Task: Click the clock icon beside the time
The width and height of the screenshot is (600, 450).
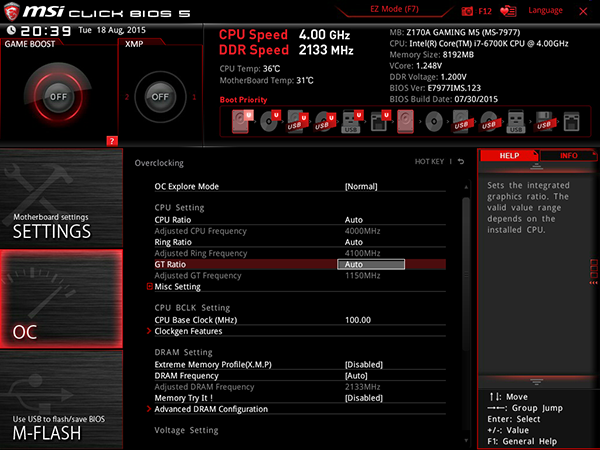Action: click(x=11, y=30)
